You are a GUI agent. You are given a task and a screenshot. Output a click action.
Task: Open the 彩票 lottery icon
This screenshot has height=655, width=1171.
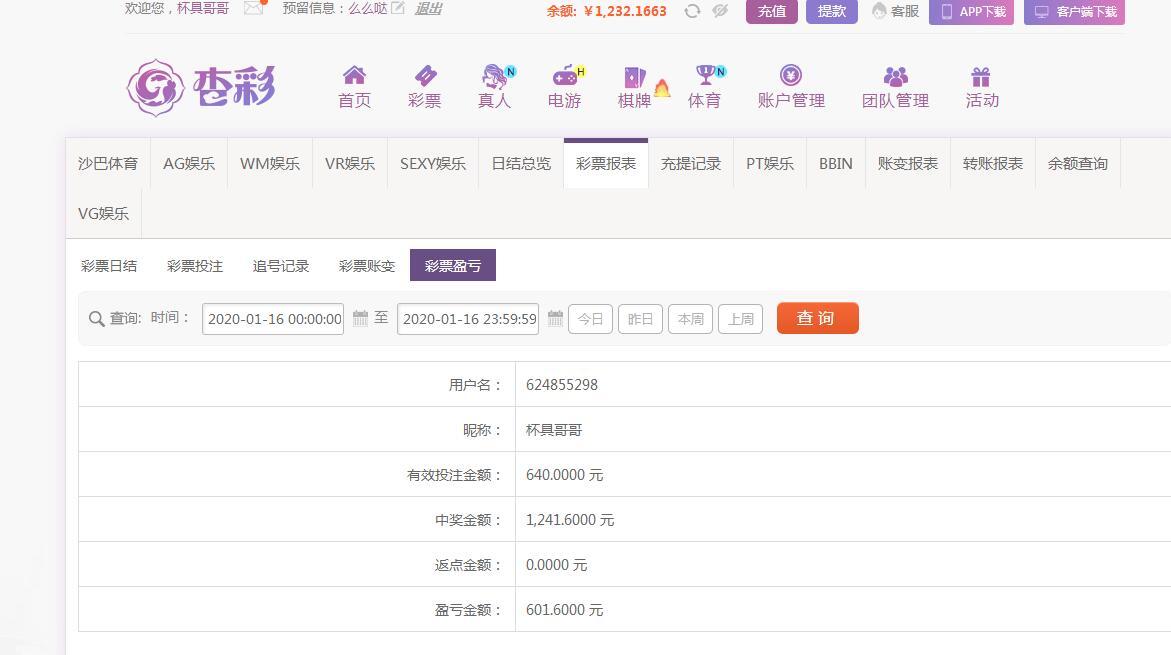coord(425,76)
